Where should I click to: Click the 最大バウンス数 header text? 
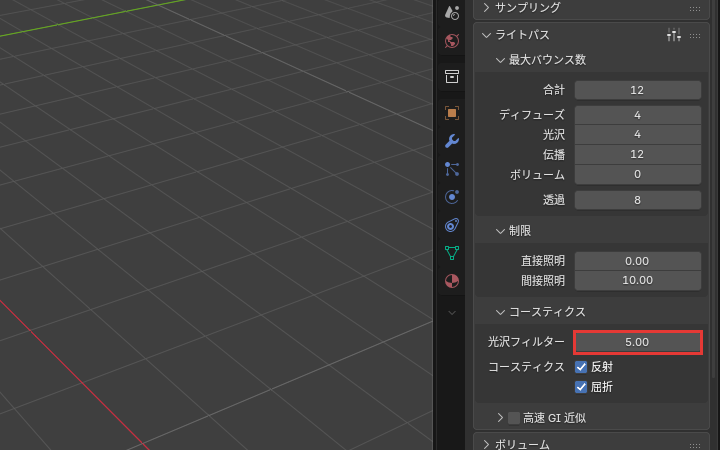click(547, 60)
